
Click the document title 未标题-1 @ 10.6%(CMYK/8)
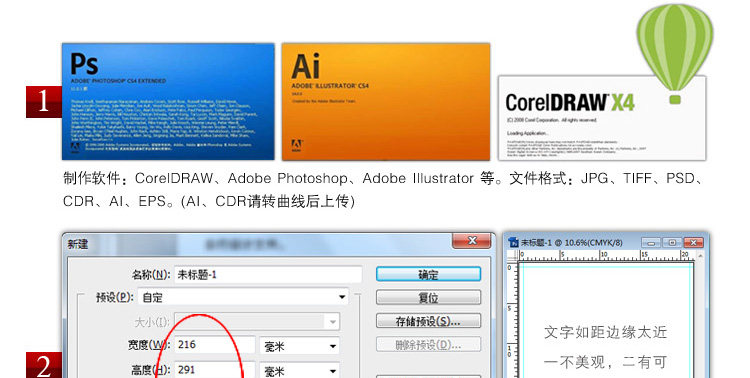pos(572,243)
